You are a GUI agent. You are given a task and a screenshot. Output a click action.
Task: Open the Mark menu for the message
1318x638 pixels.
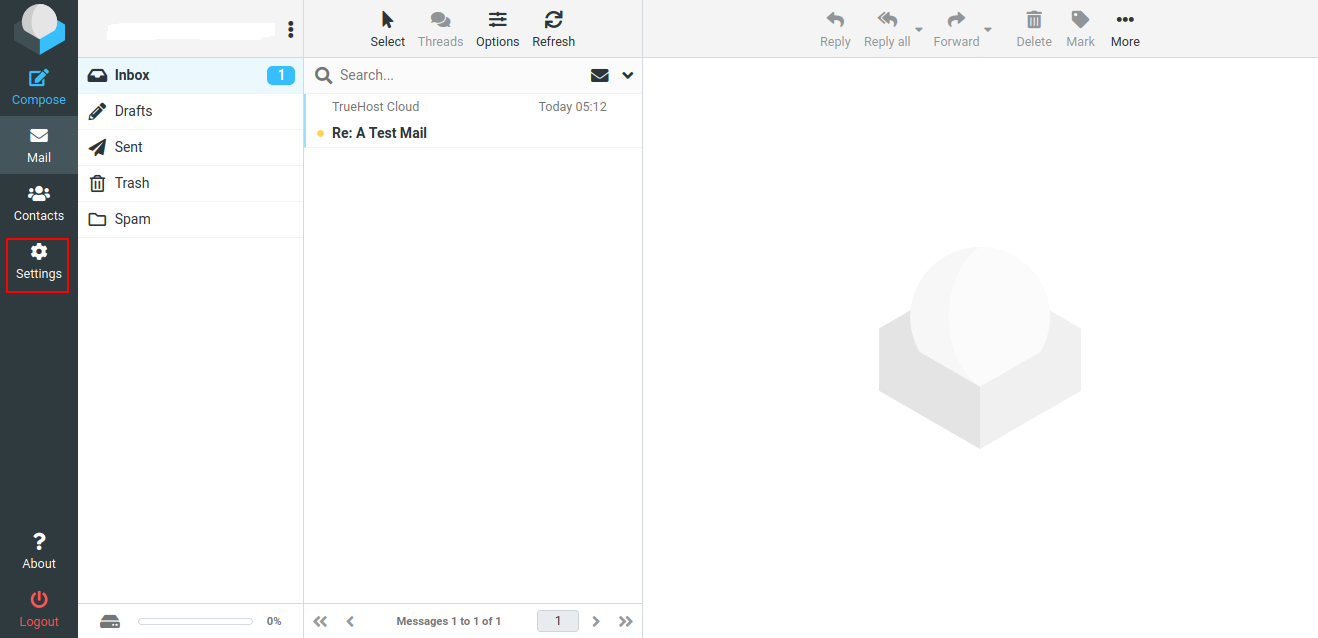[x=1080, y=27]
